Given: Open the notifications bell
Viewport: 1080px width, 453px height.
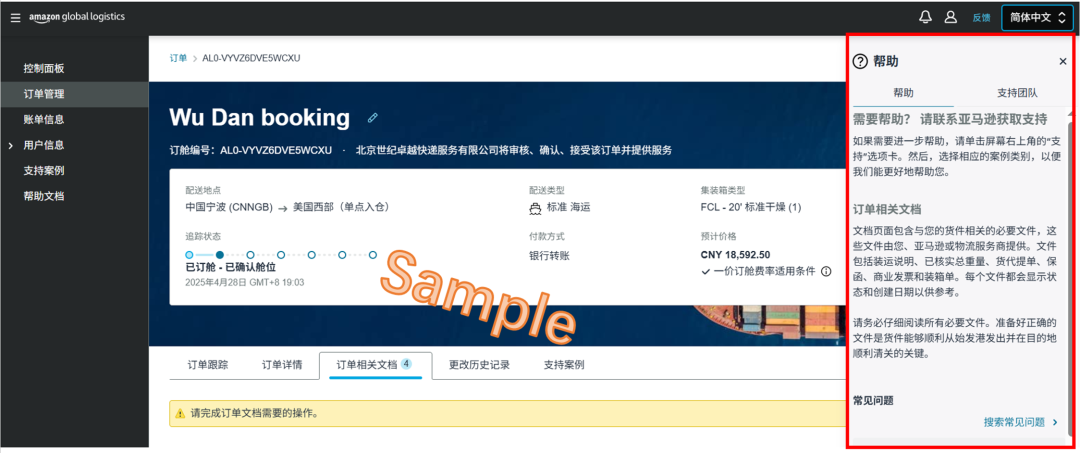Looking at the screenshot, I should tap(925, 17).
